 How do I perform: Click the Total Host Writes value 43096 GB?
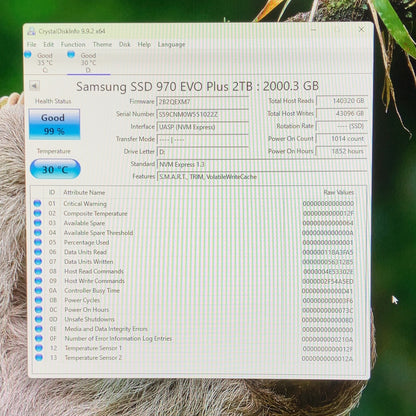[x=342, y=113]
